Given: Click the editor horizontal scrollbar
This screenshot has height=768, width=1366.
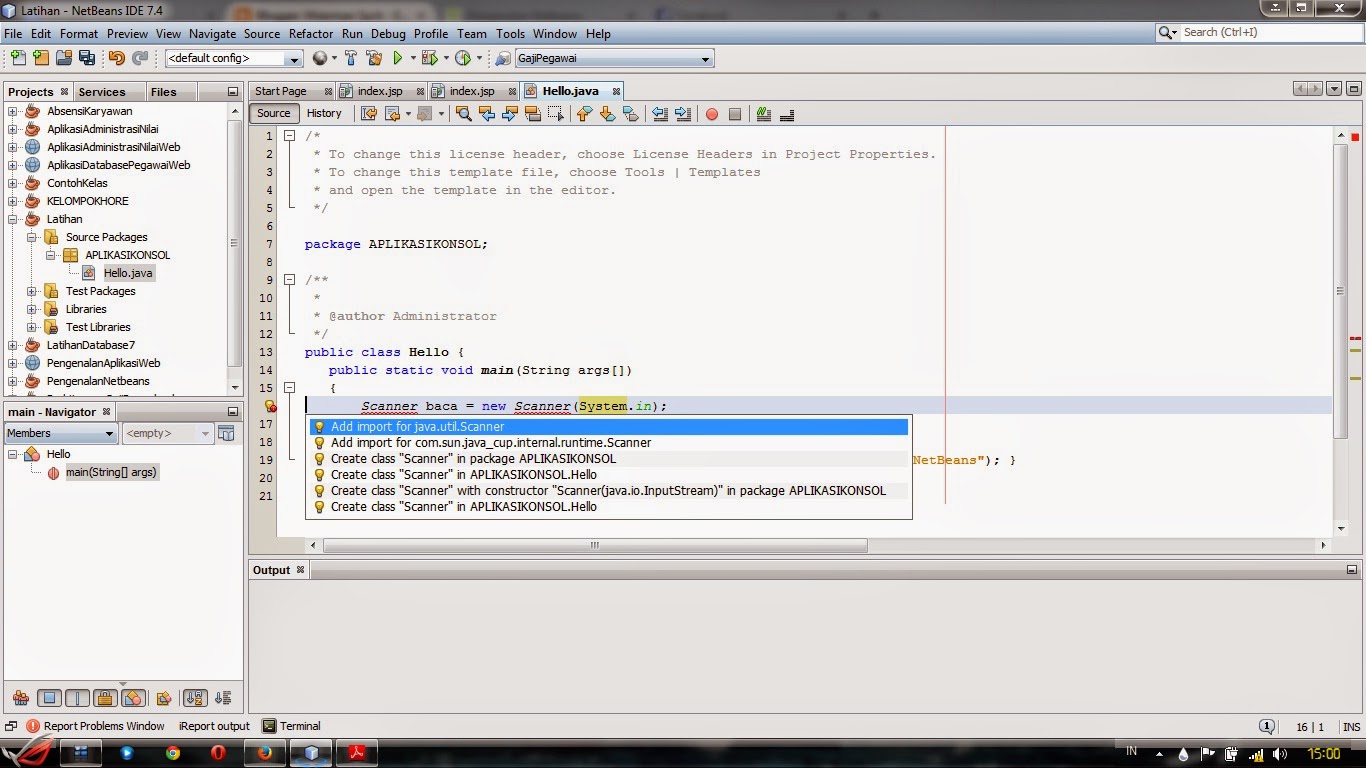Looking at the screenshot, I should tap(595, 546).
